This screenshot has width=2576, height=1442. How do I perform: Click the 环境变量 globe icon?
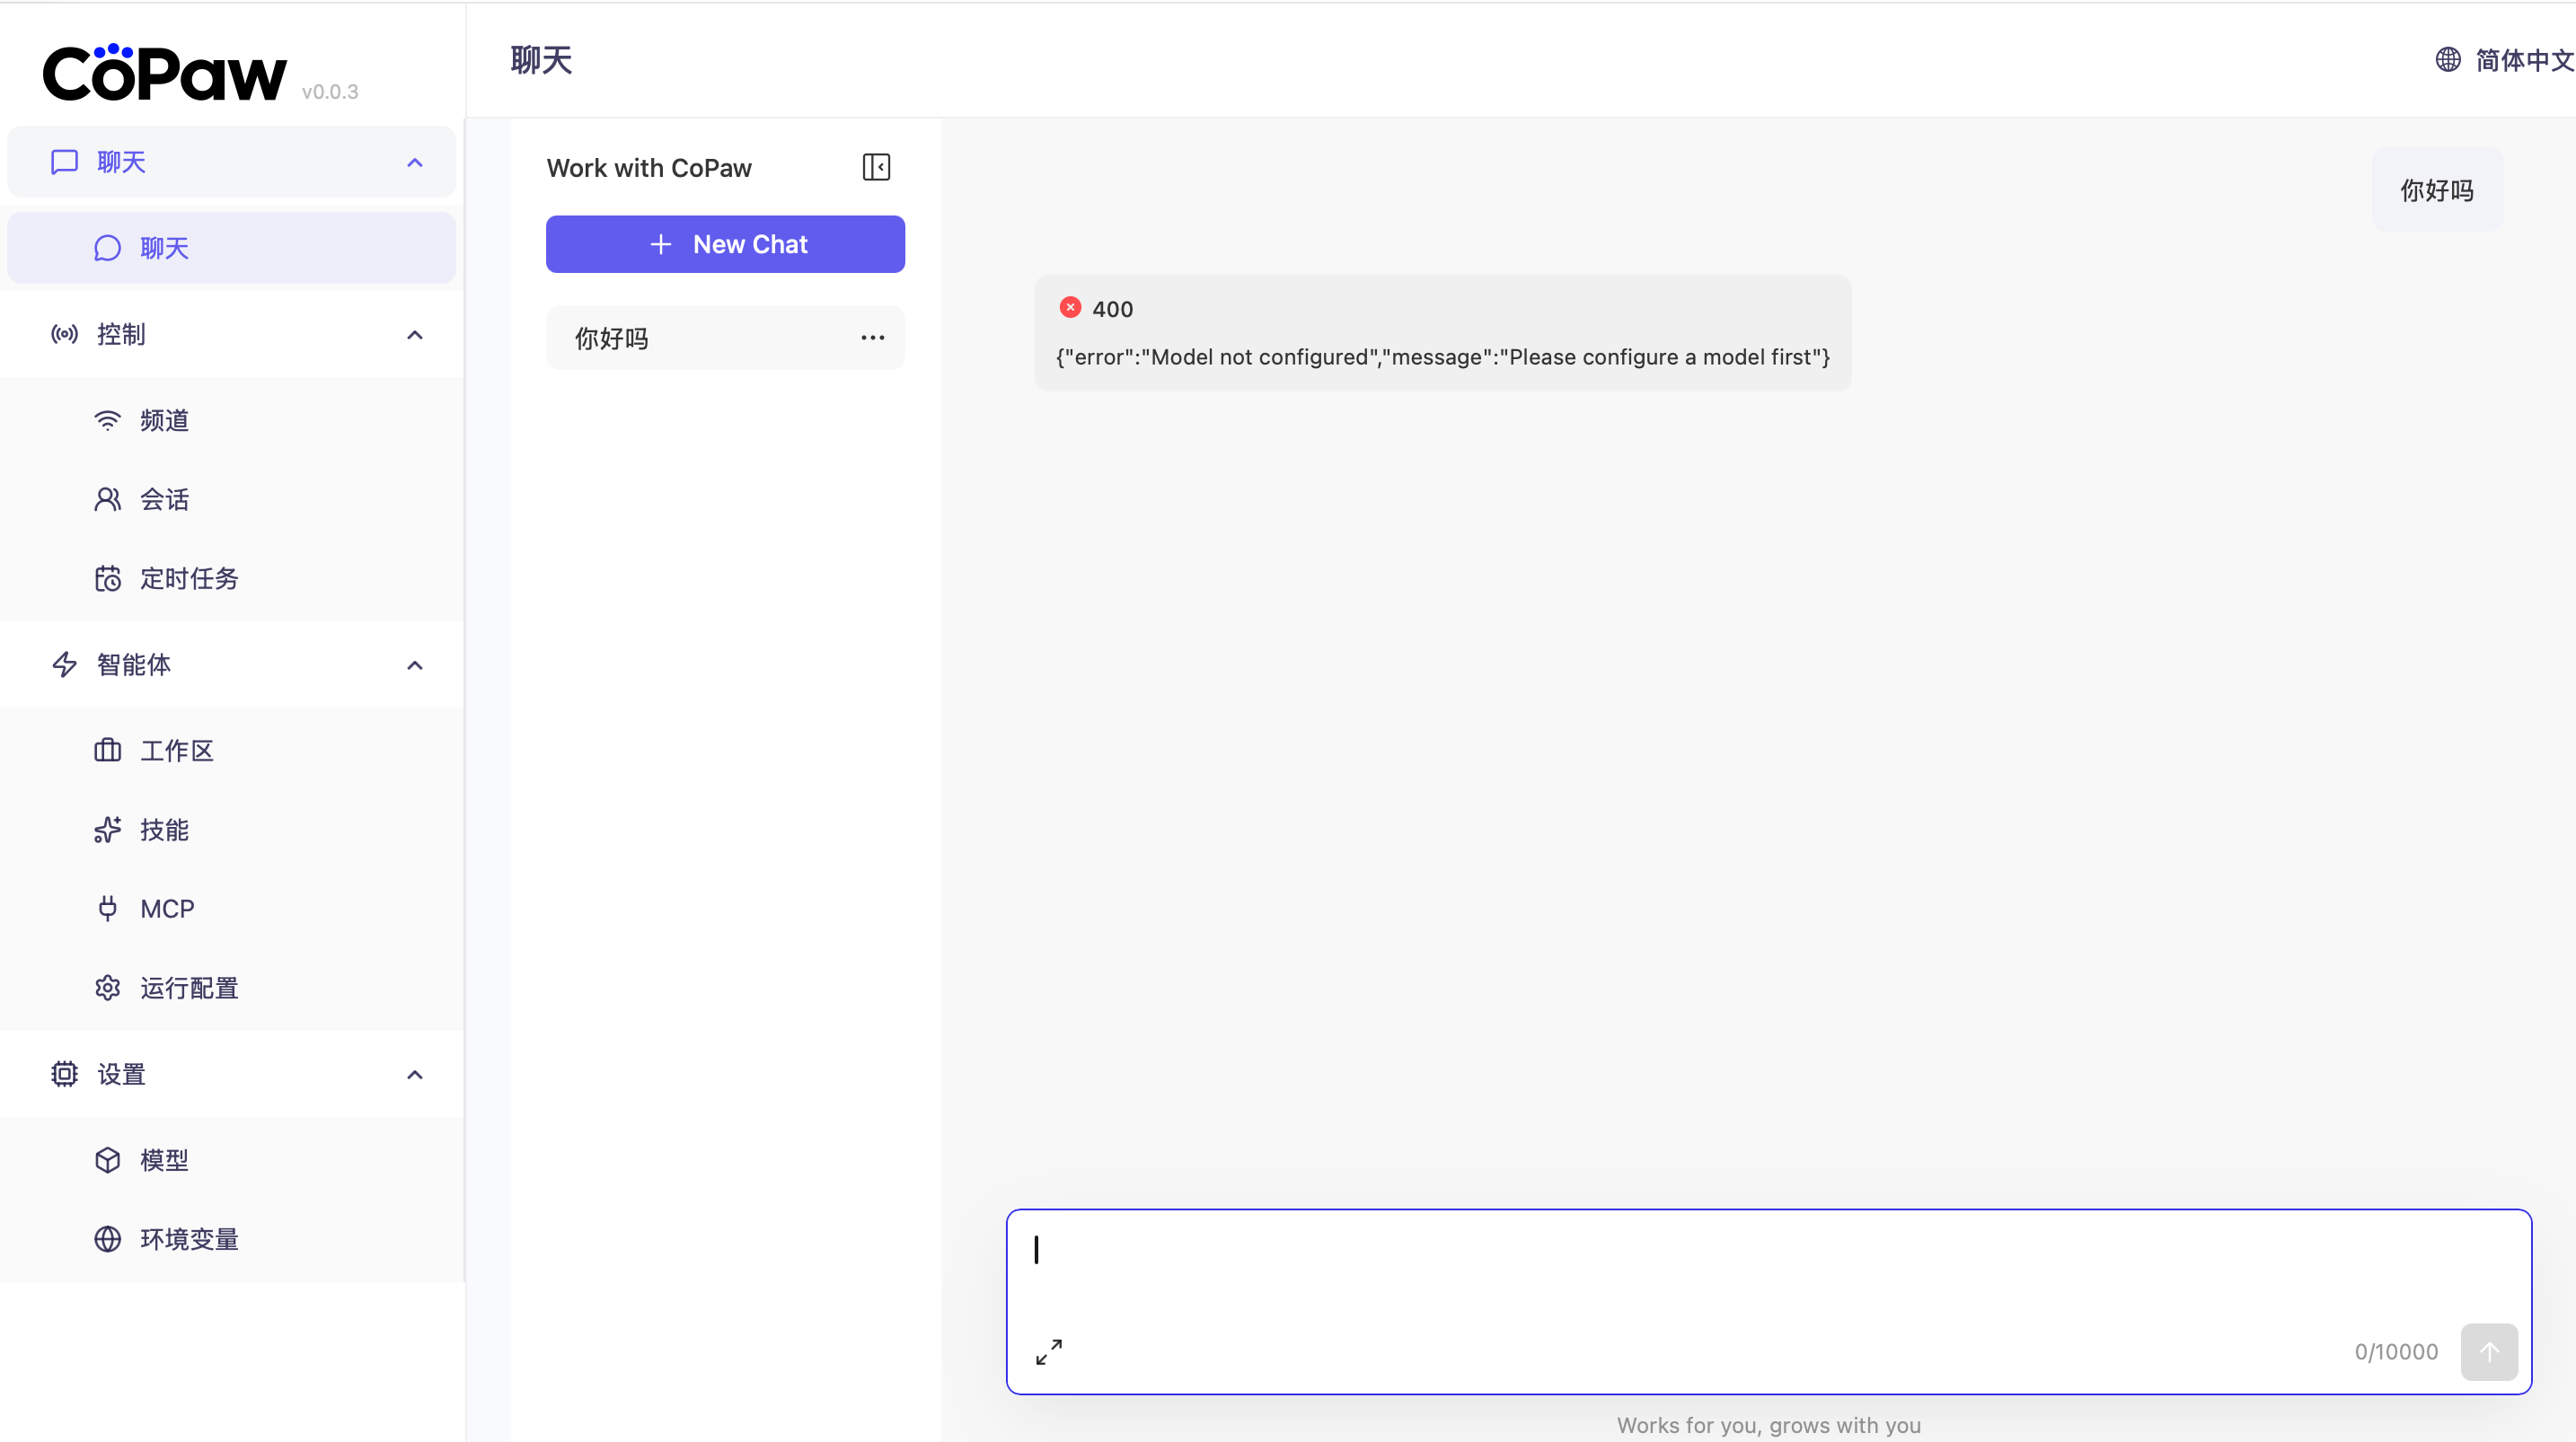[107, 1239]
